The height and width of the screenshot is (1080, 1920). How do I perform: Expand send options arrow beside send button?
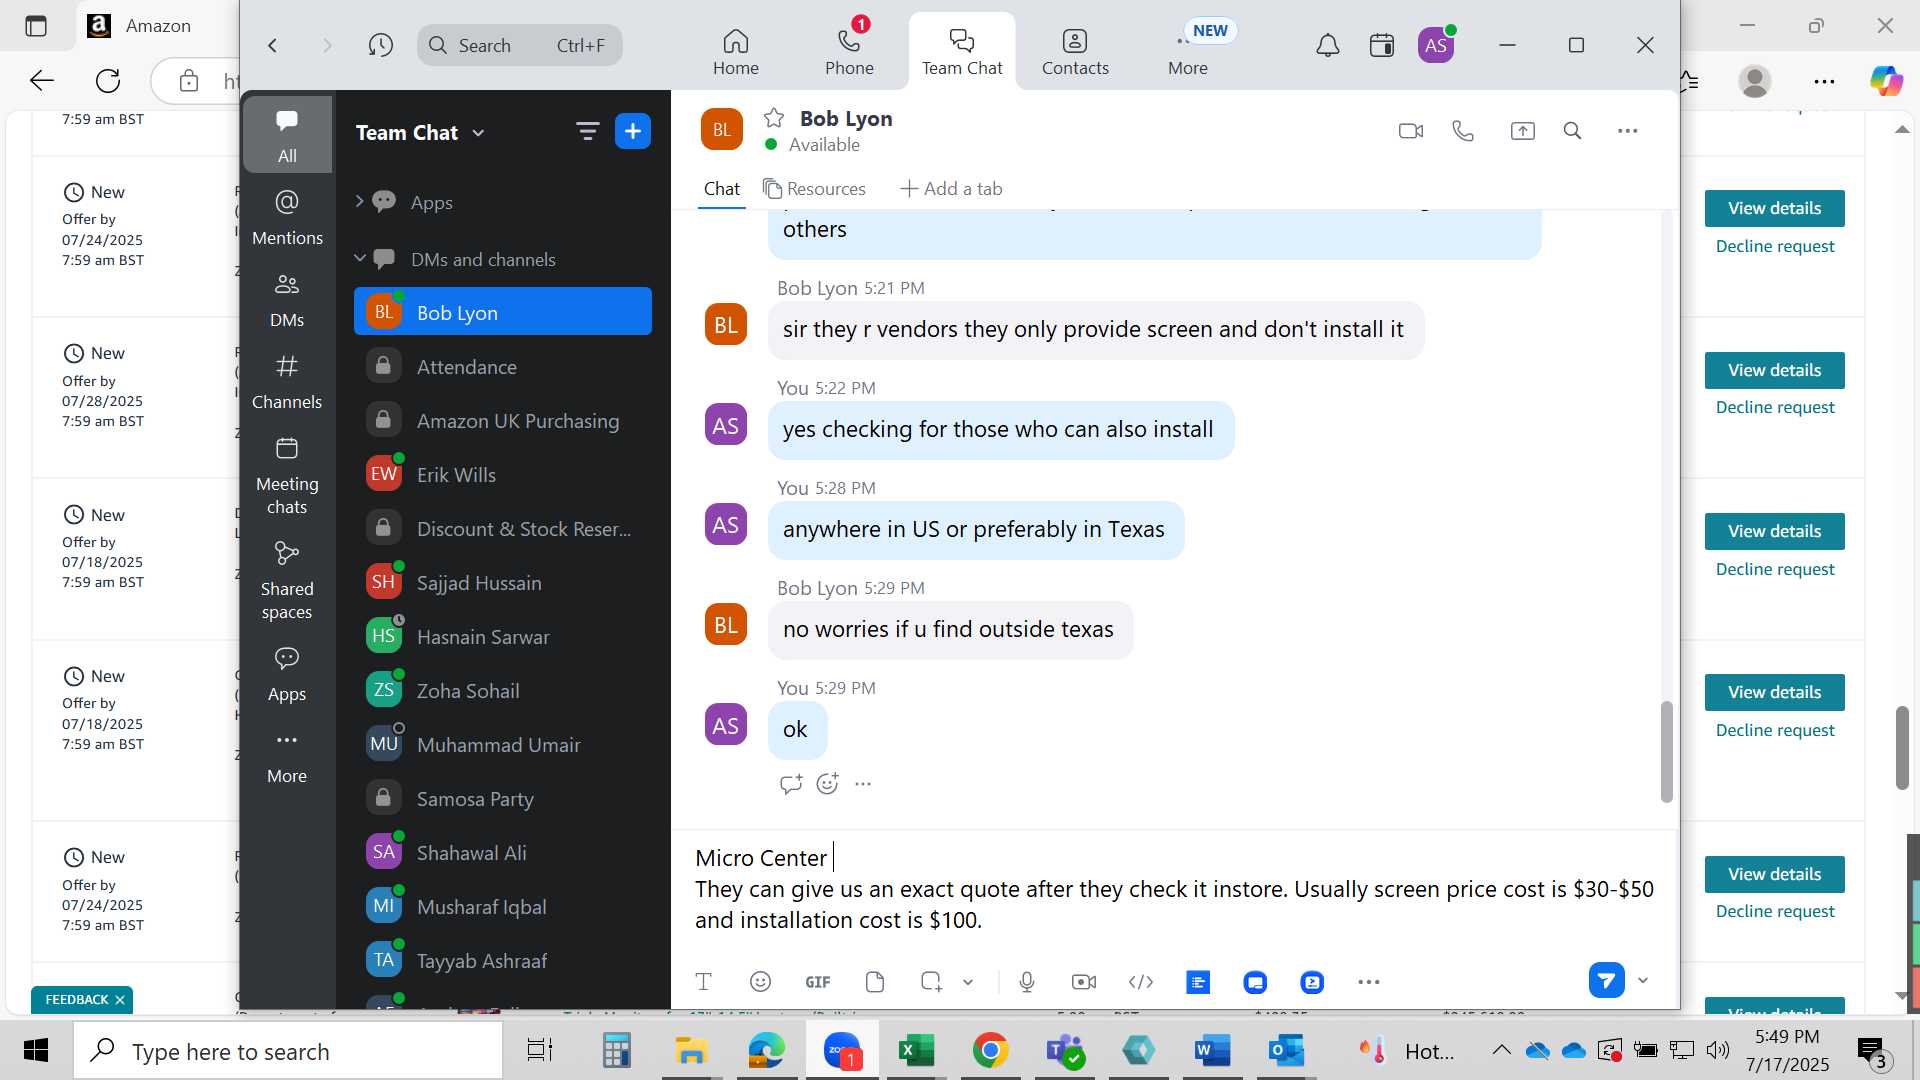(x=1642, y=980)
